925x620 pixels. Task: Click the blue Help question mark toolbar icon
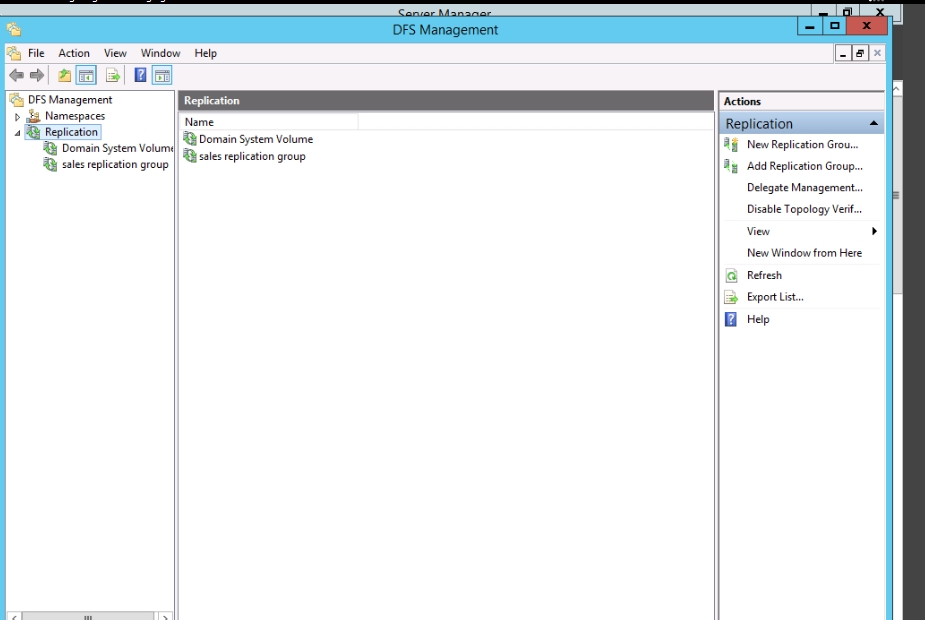click(x=141, y=75)
